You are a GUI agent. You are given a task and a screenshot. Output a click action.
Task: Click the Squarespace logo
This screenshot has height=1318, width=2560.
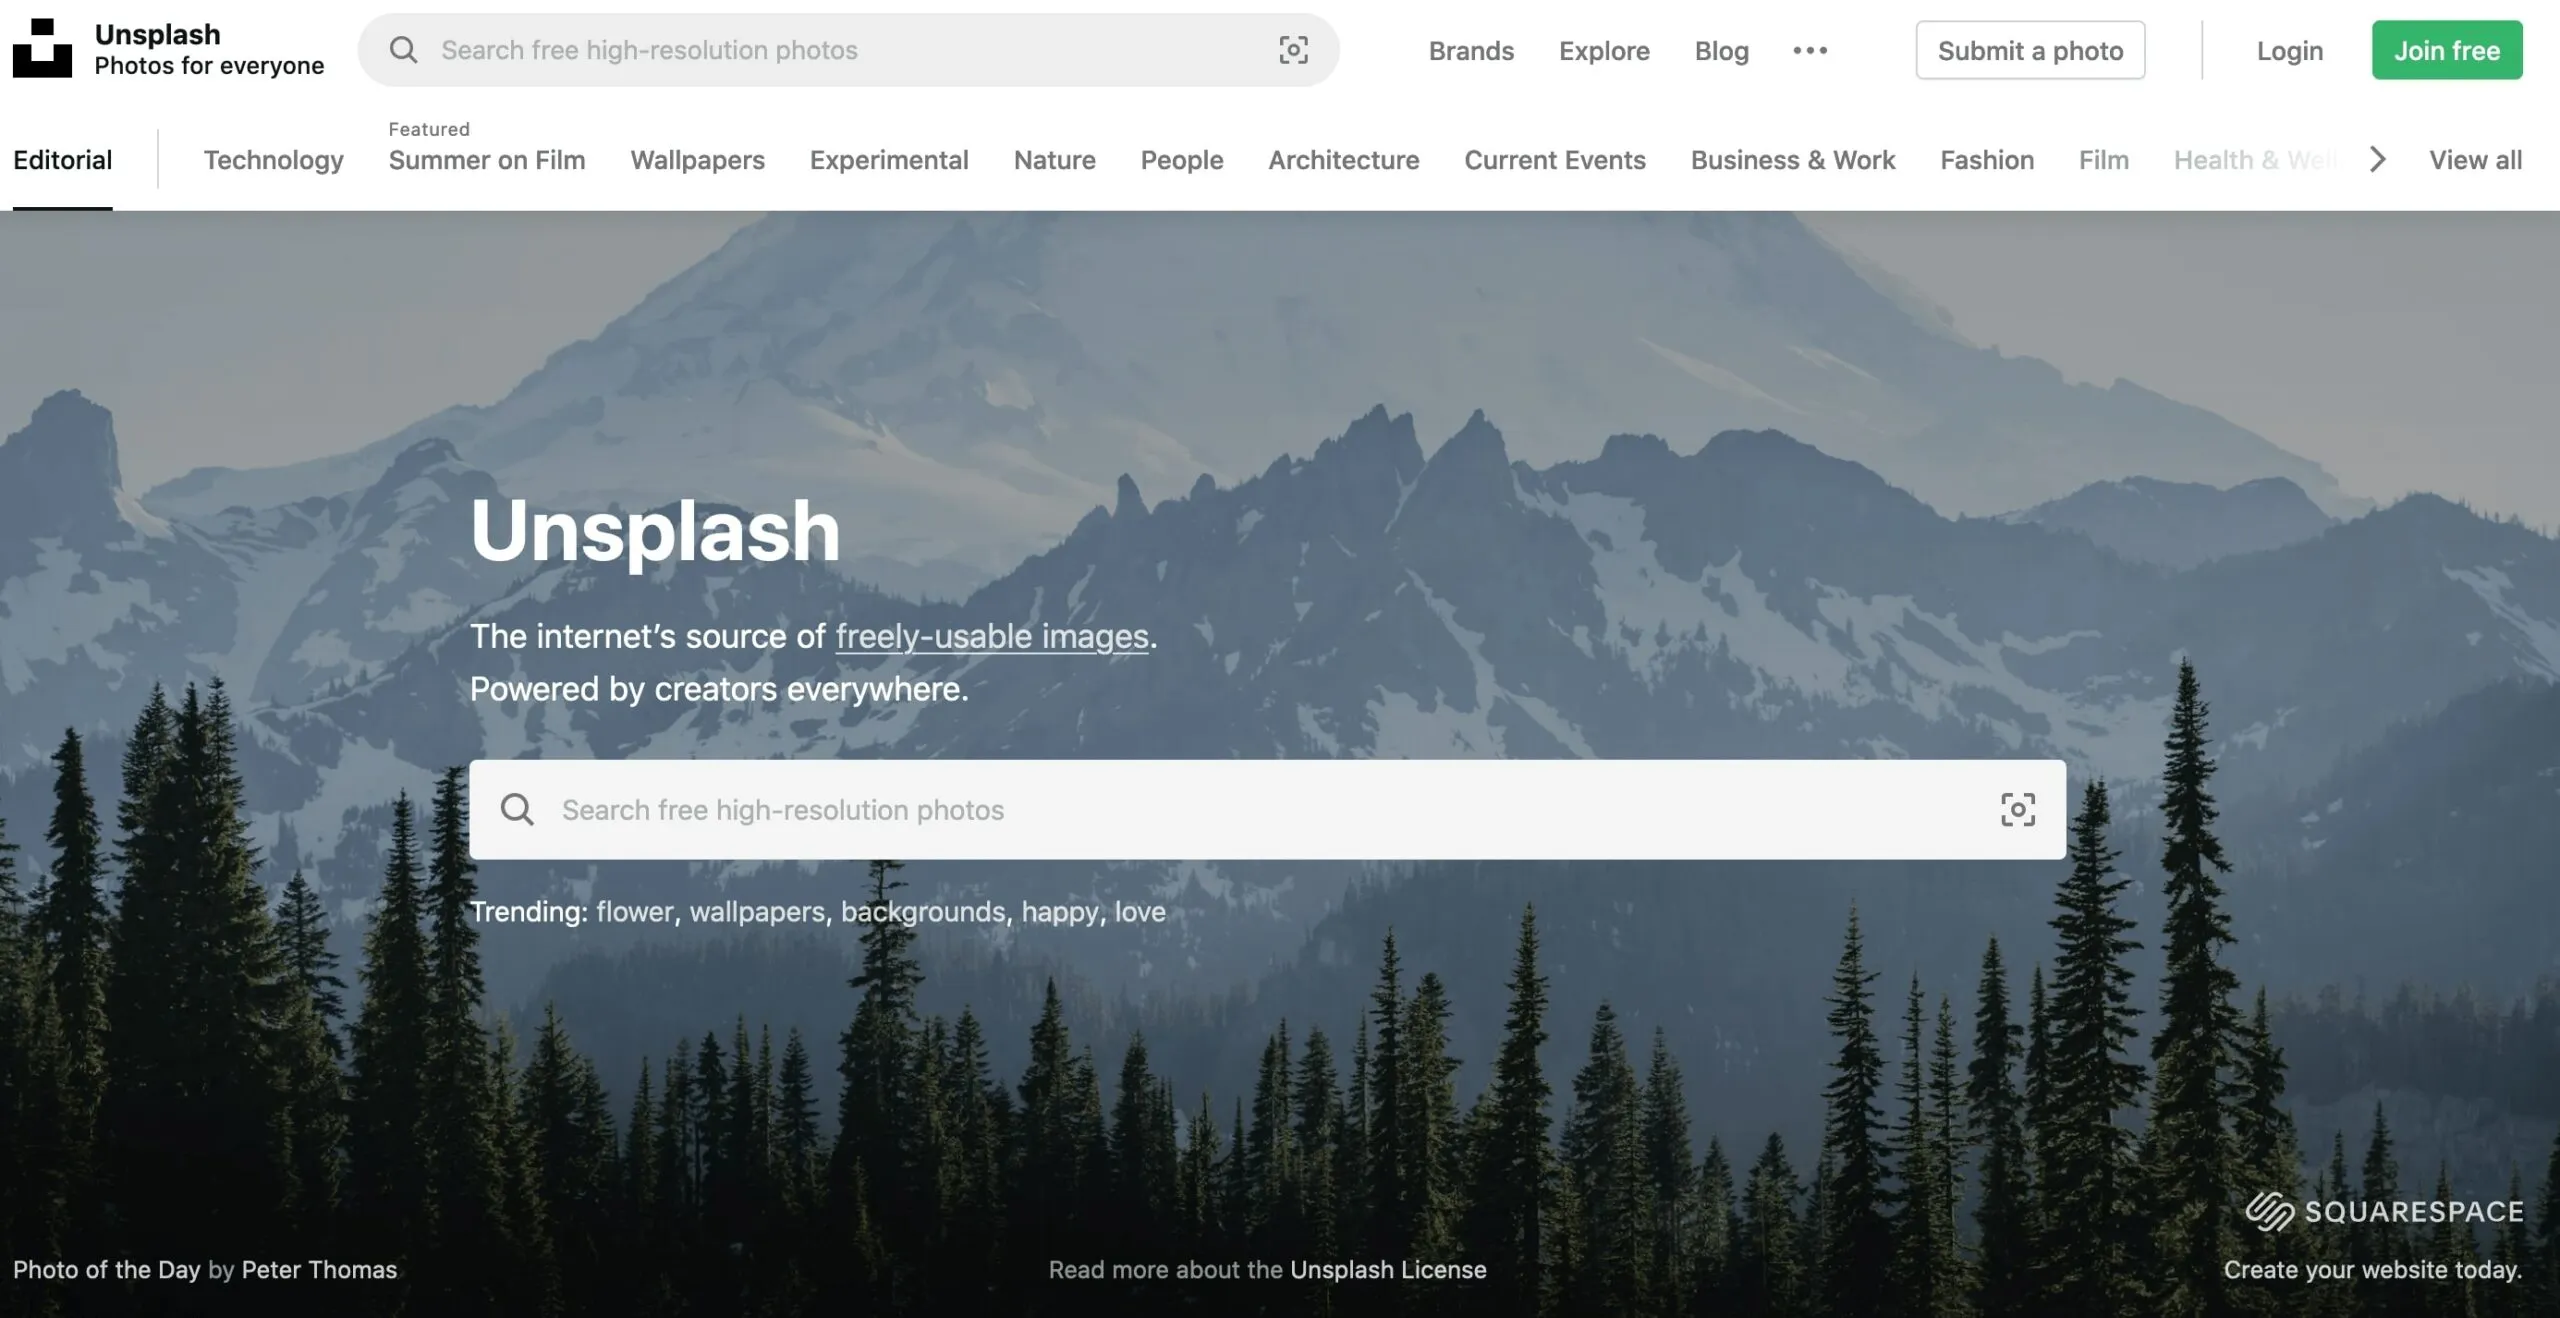pyautogui.click(x=2384, y=1211)
